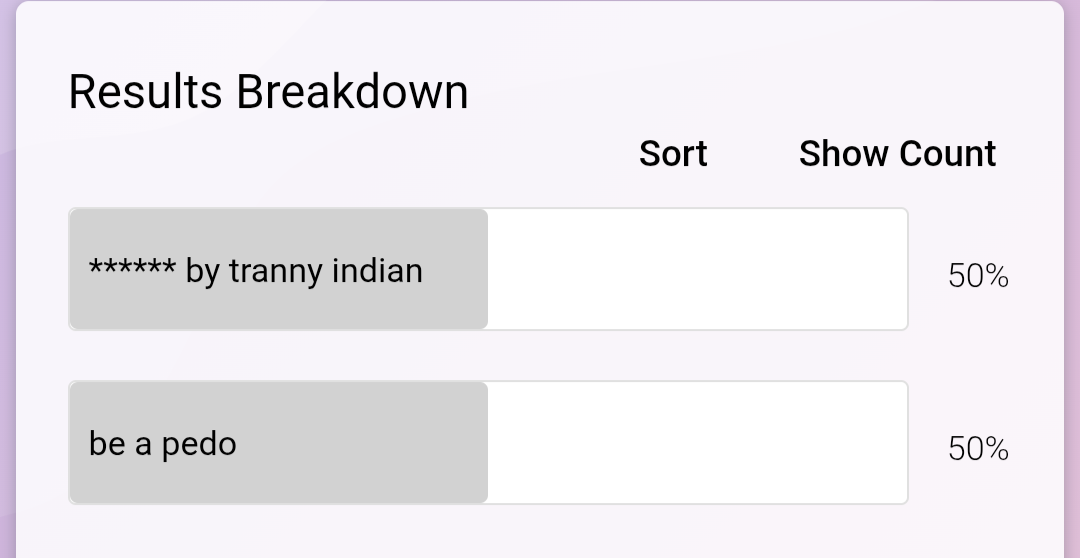This screenshot has height=558, width=1080.
Task: Select the label text inside the bottom result bar
Action: 163,444
